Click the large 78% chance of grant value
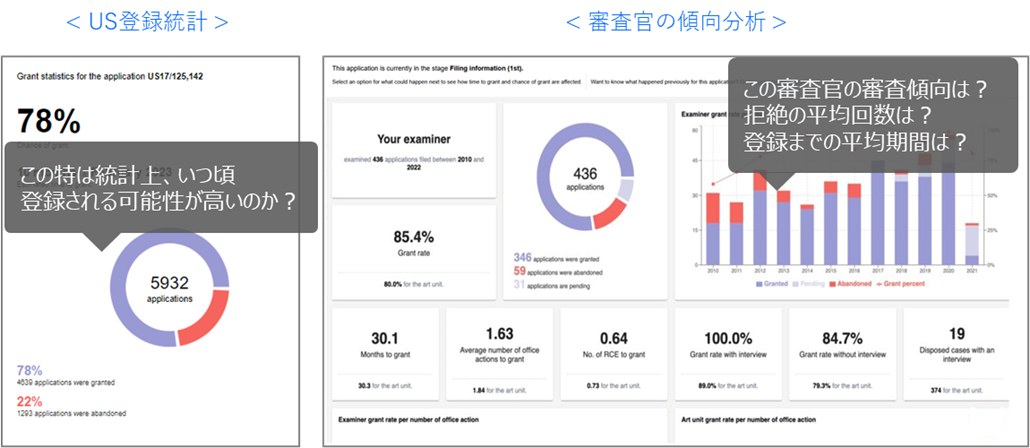This screenshot has width=1030, height=448. pyautogui.click(x=49, y=122)
